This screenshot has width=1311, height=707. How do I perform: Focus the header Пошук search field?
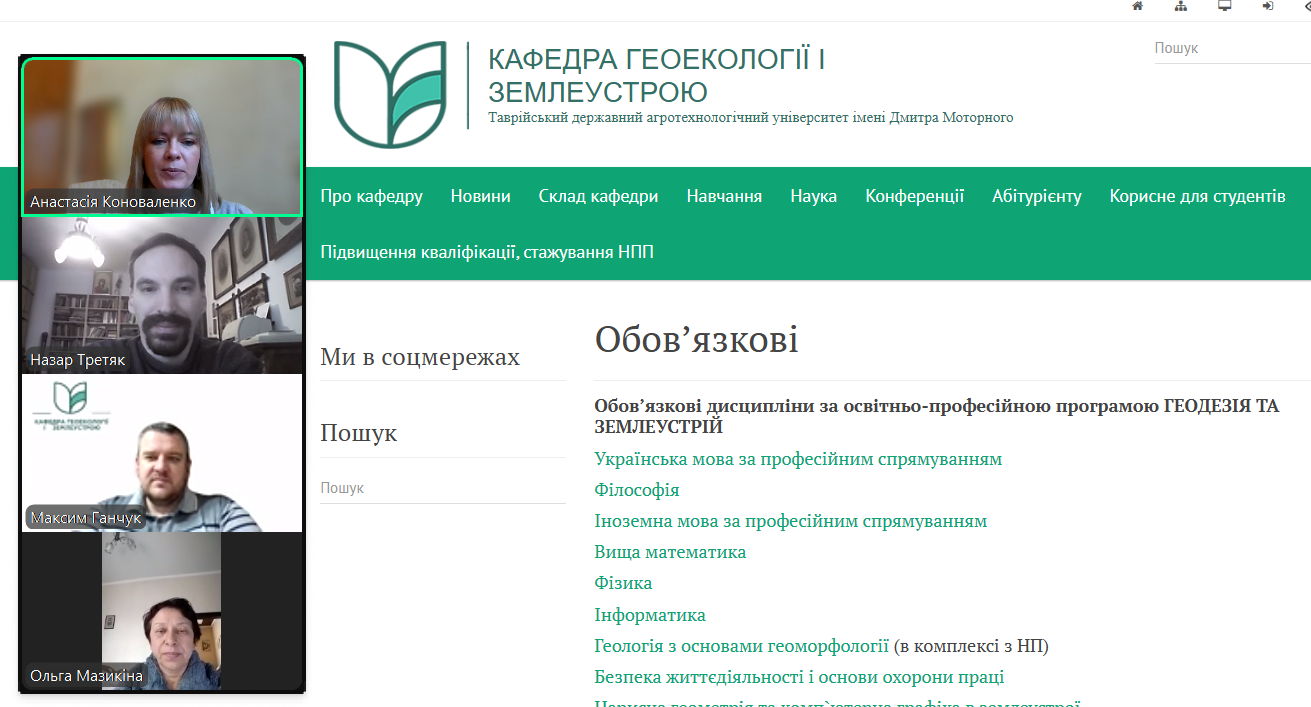tap(1232, 48)
